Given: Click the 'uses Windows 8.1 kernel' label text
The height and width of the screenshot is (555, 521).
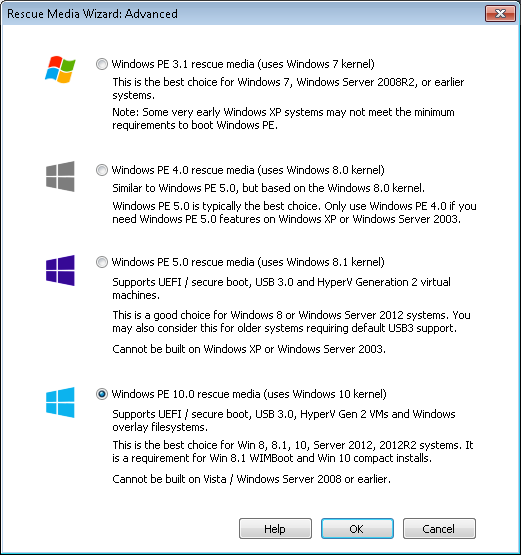Looking at the screenshot, I should pos(321,262).
